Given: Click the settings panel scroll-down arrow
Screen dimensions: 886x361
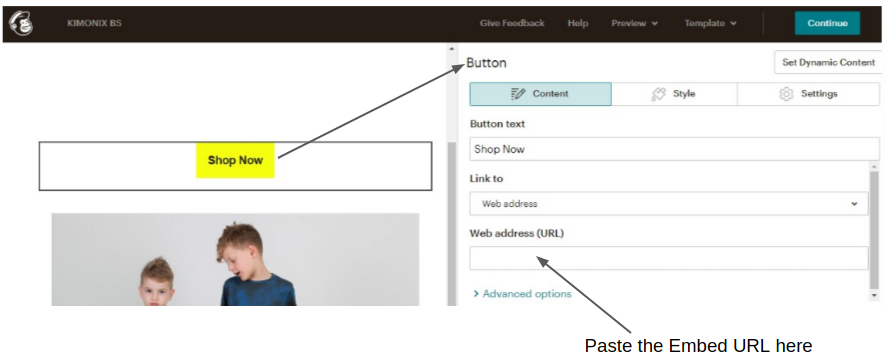Looking at the screenshot, I should pos(875,295).
